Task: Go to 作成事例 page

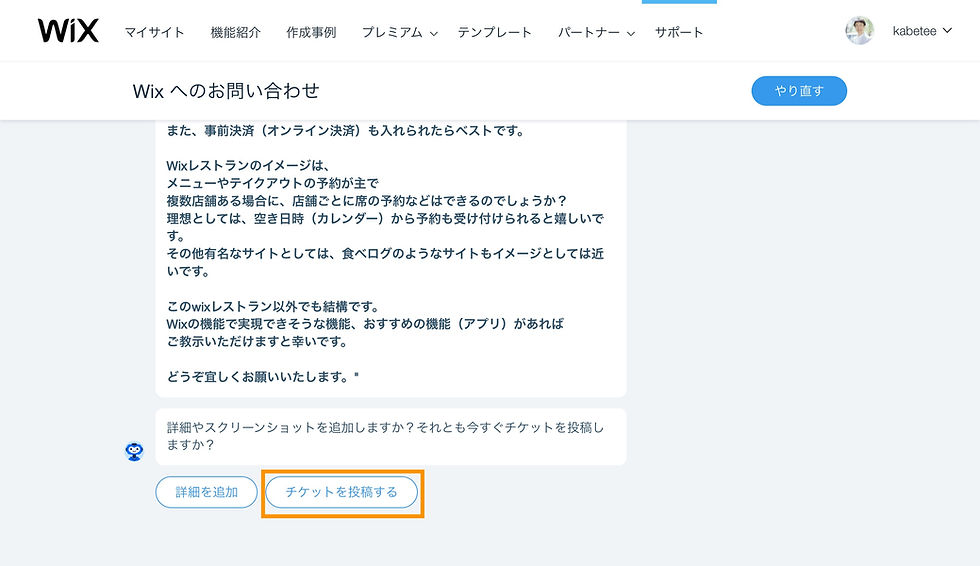Action: (311, 32)
